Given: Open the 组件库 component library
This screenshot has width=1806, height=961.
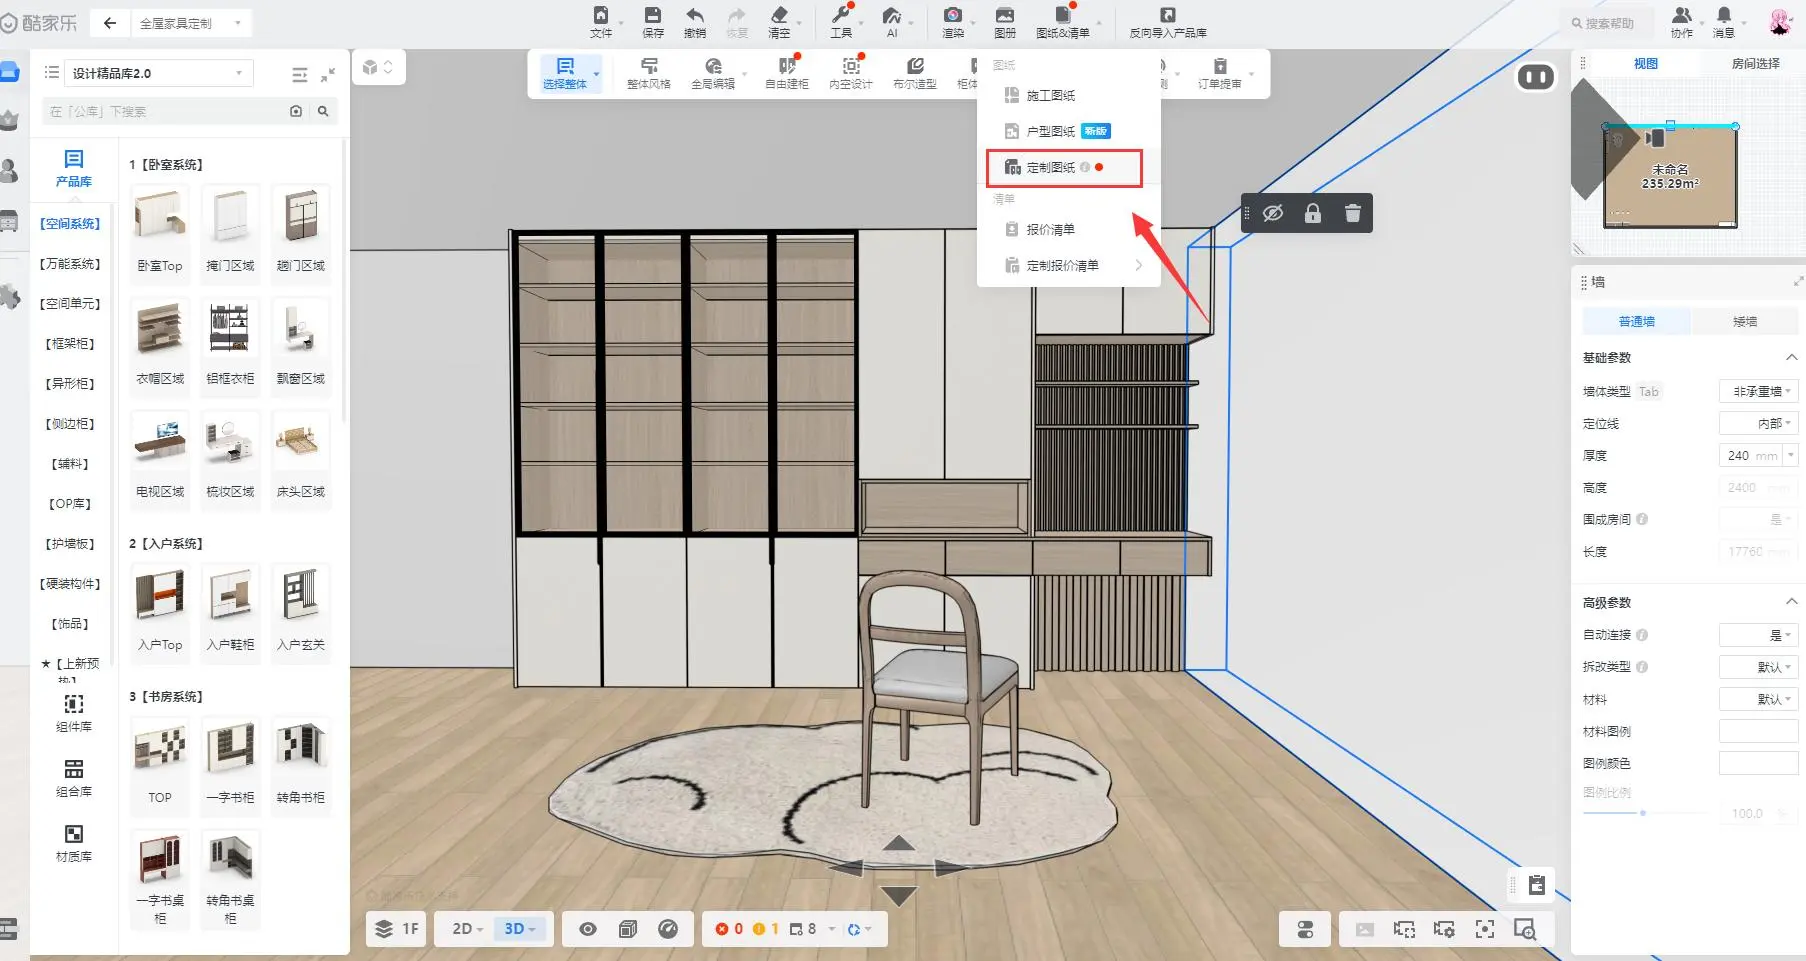Looking at the screenshot, I should coord(74,713).
